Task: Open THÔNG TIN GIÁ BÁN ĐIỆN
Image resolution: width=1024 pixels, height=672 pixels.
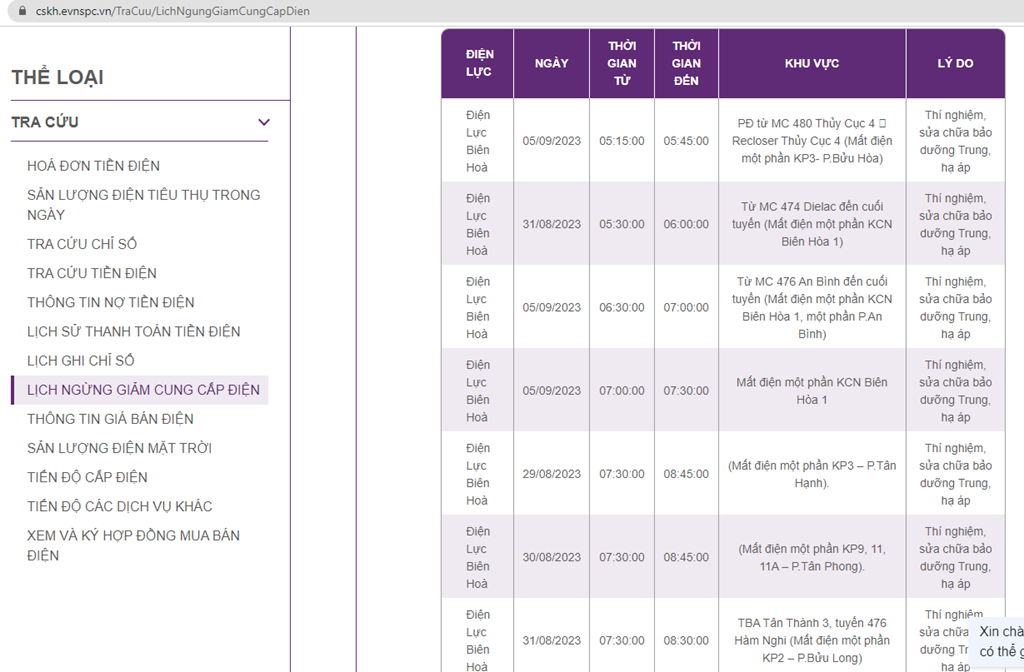Action: pyautogui.click(x=110, y=419)
